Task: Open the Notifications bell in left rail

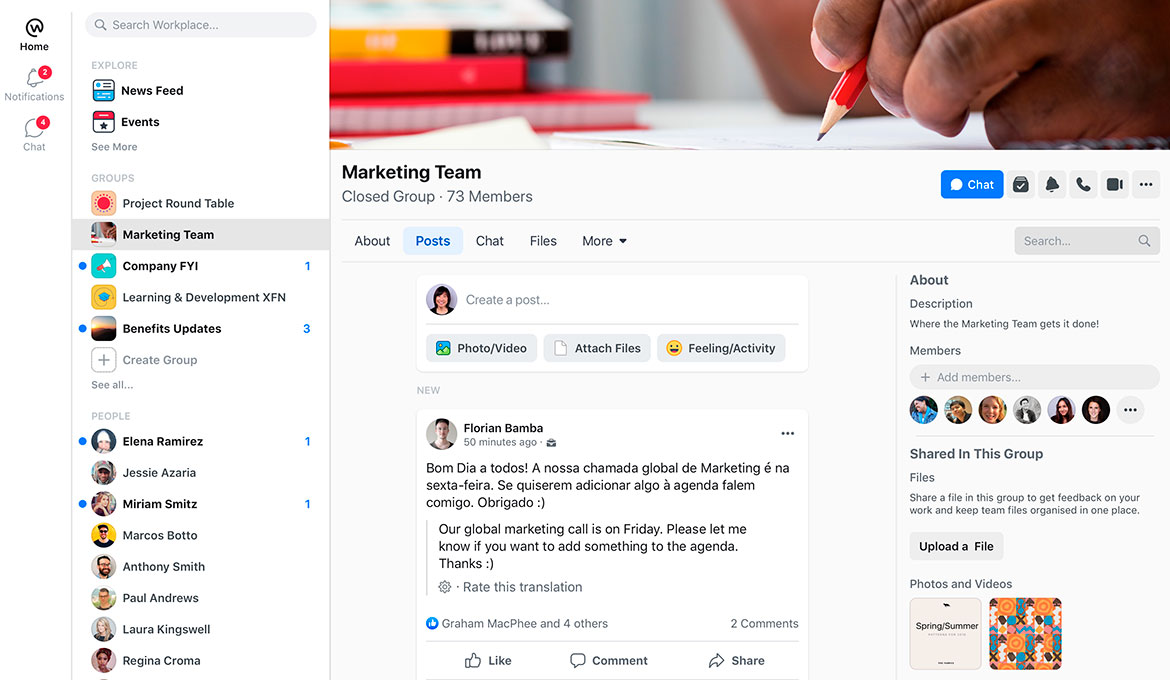Action: 34,80
